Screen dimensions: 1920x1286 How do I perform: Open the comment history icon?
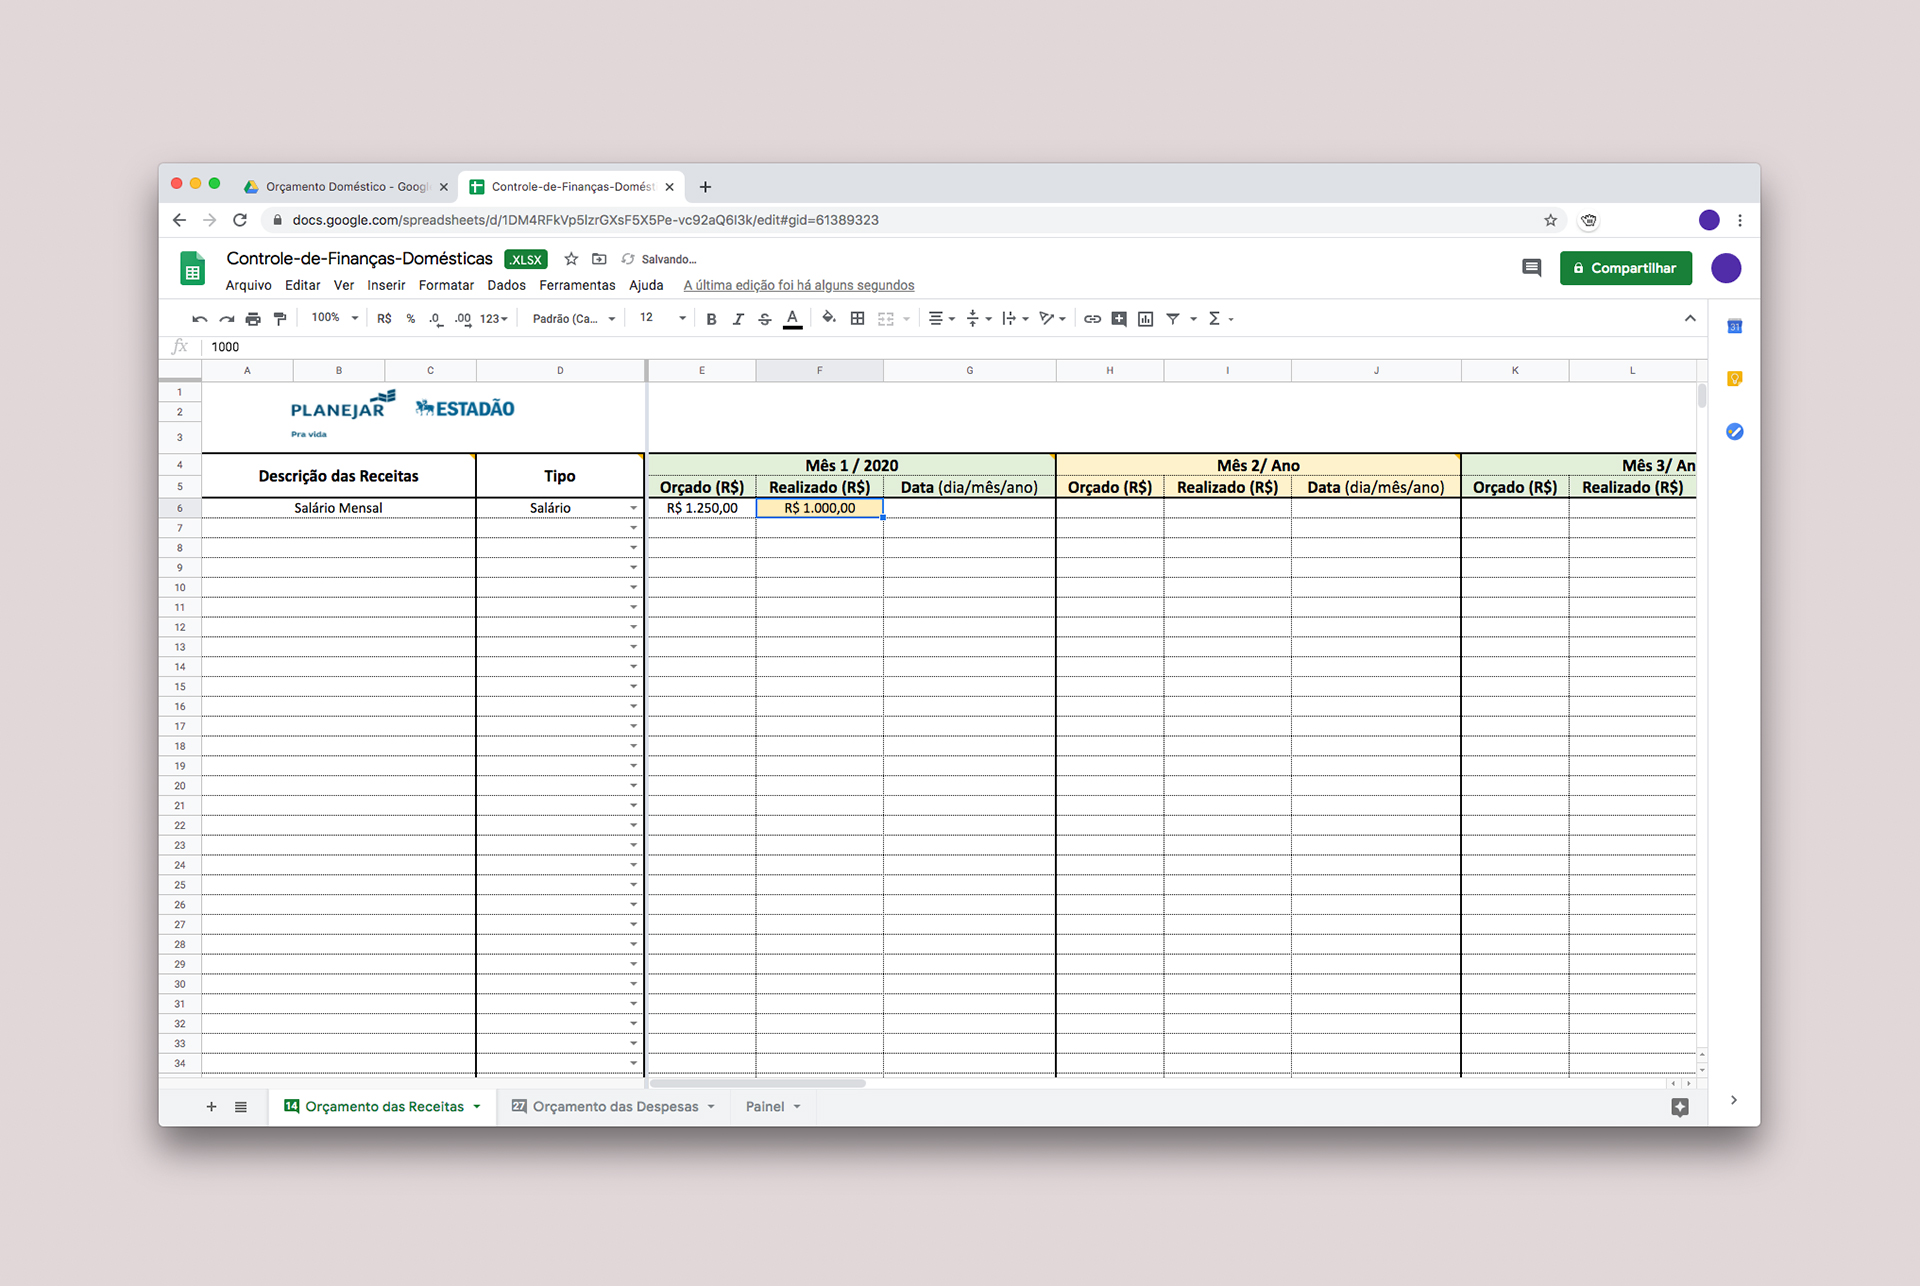click(1531, 268)
